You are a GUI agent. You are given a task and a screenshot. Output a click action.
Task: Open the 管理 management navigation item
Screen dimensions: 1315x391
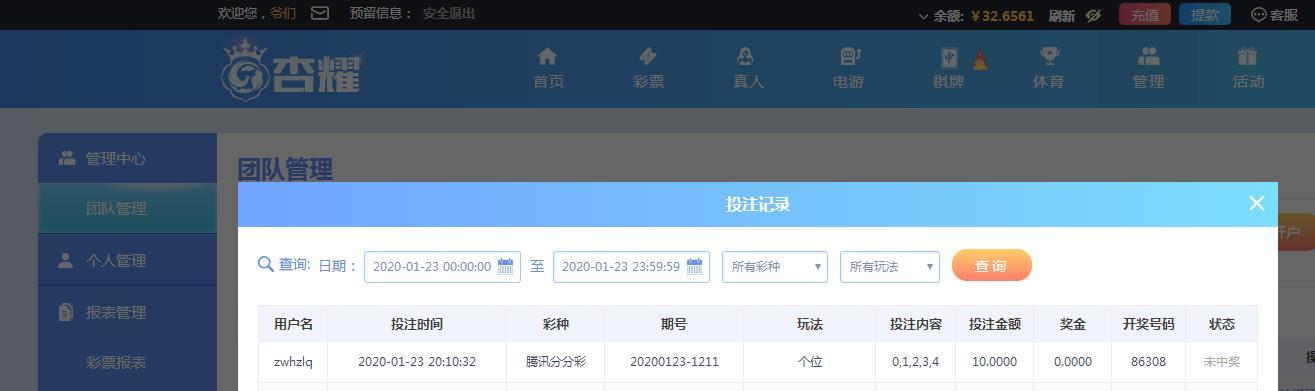(x=1148, y=68)
